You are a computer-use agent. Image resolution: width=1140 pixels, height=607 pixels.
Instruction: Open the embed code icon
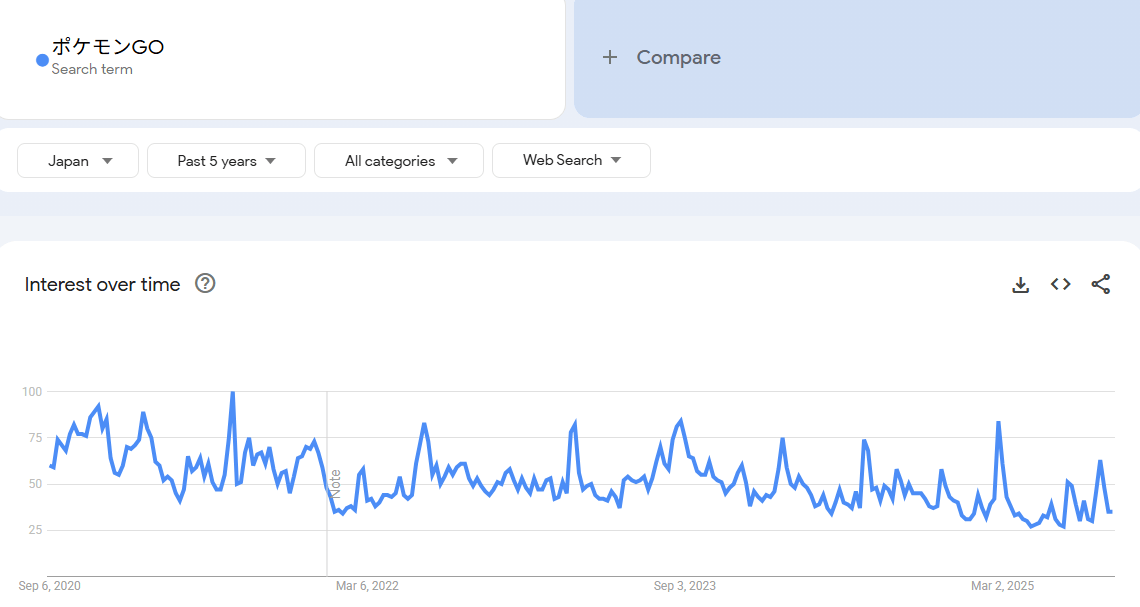point(1060,285)
